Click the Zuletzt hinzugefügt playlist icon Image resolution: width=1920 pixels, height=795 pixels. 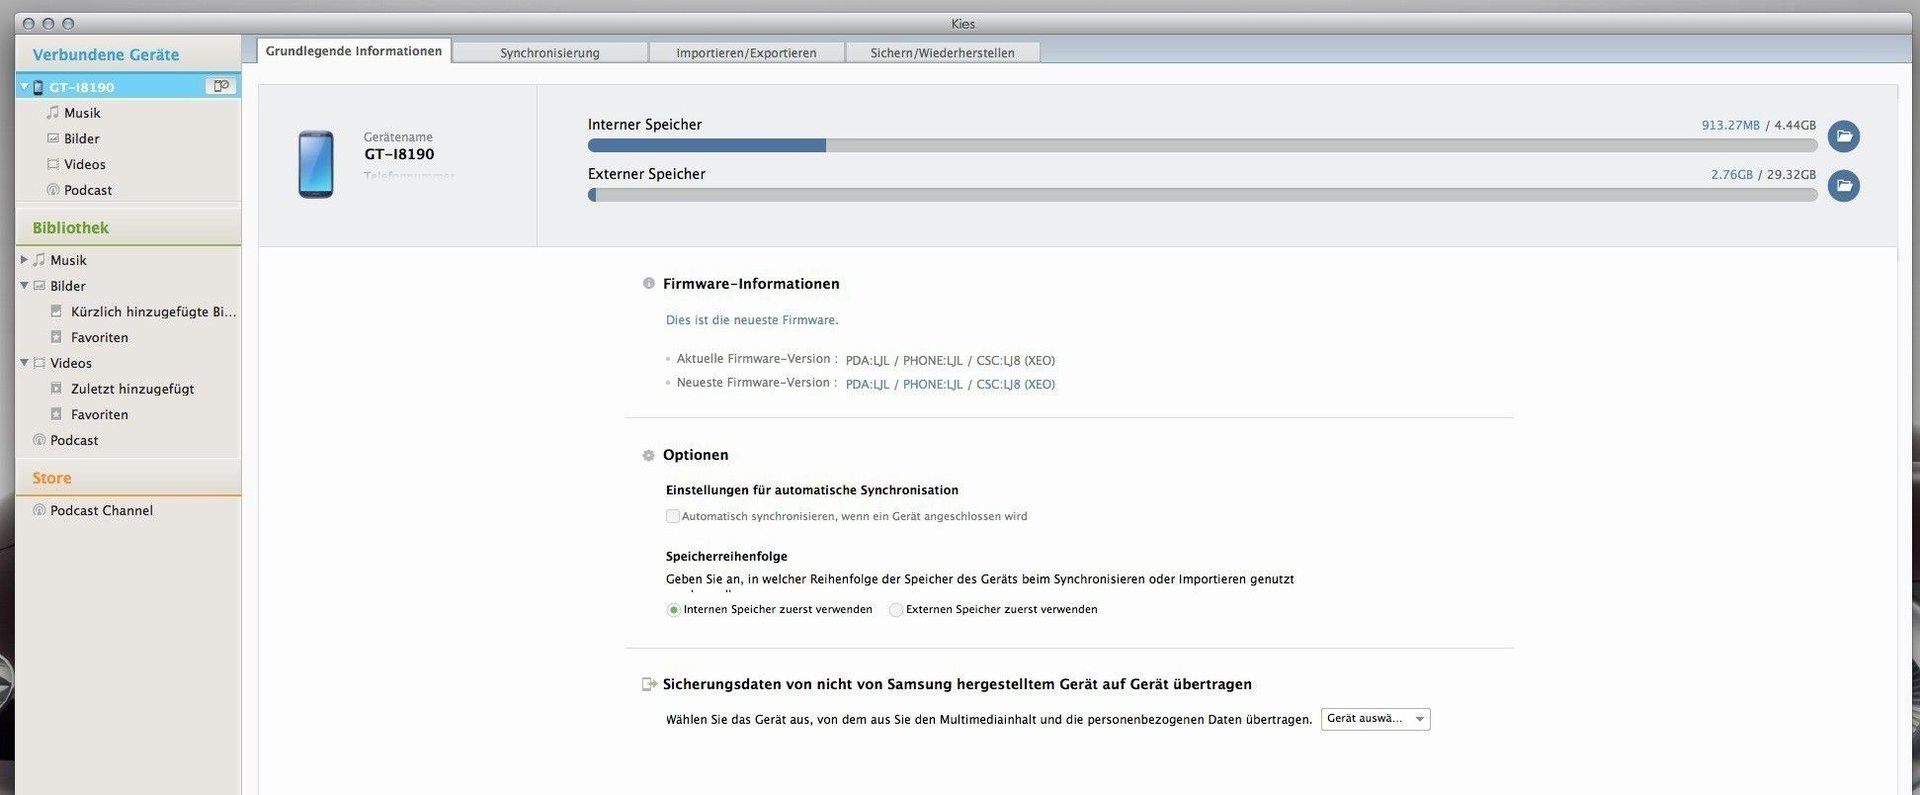[56, 388]
